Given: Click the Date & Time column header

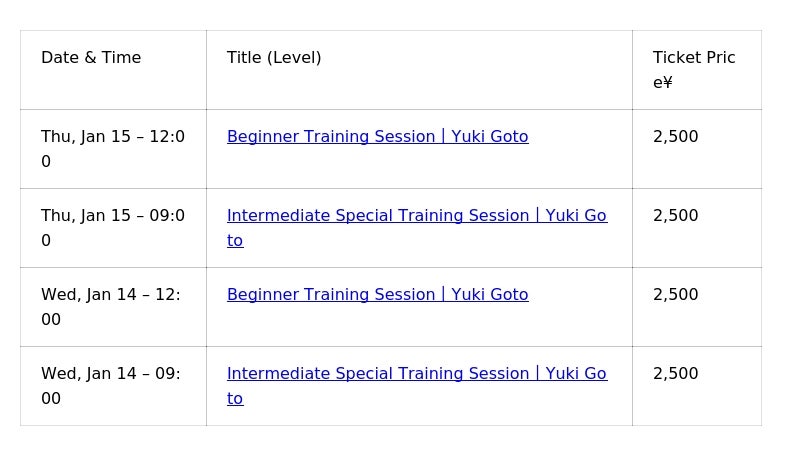Looking at the screenshot, I should coord(91,58).
